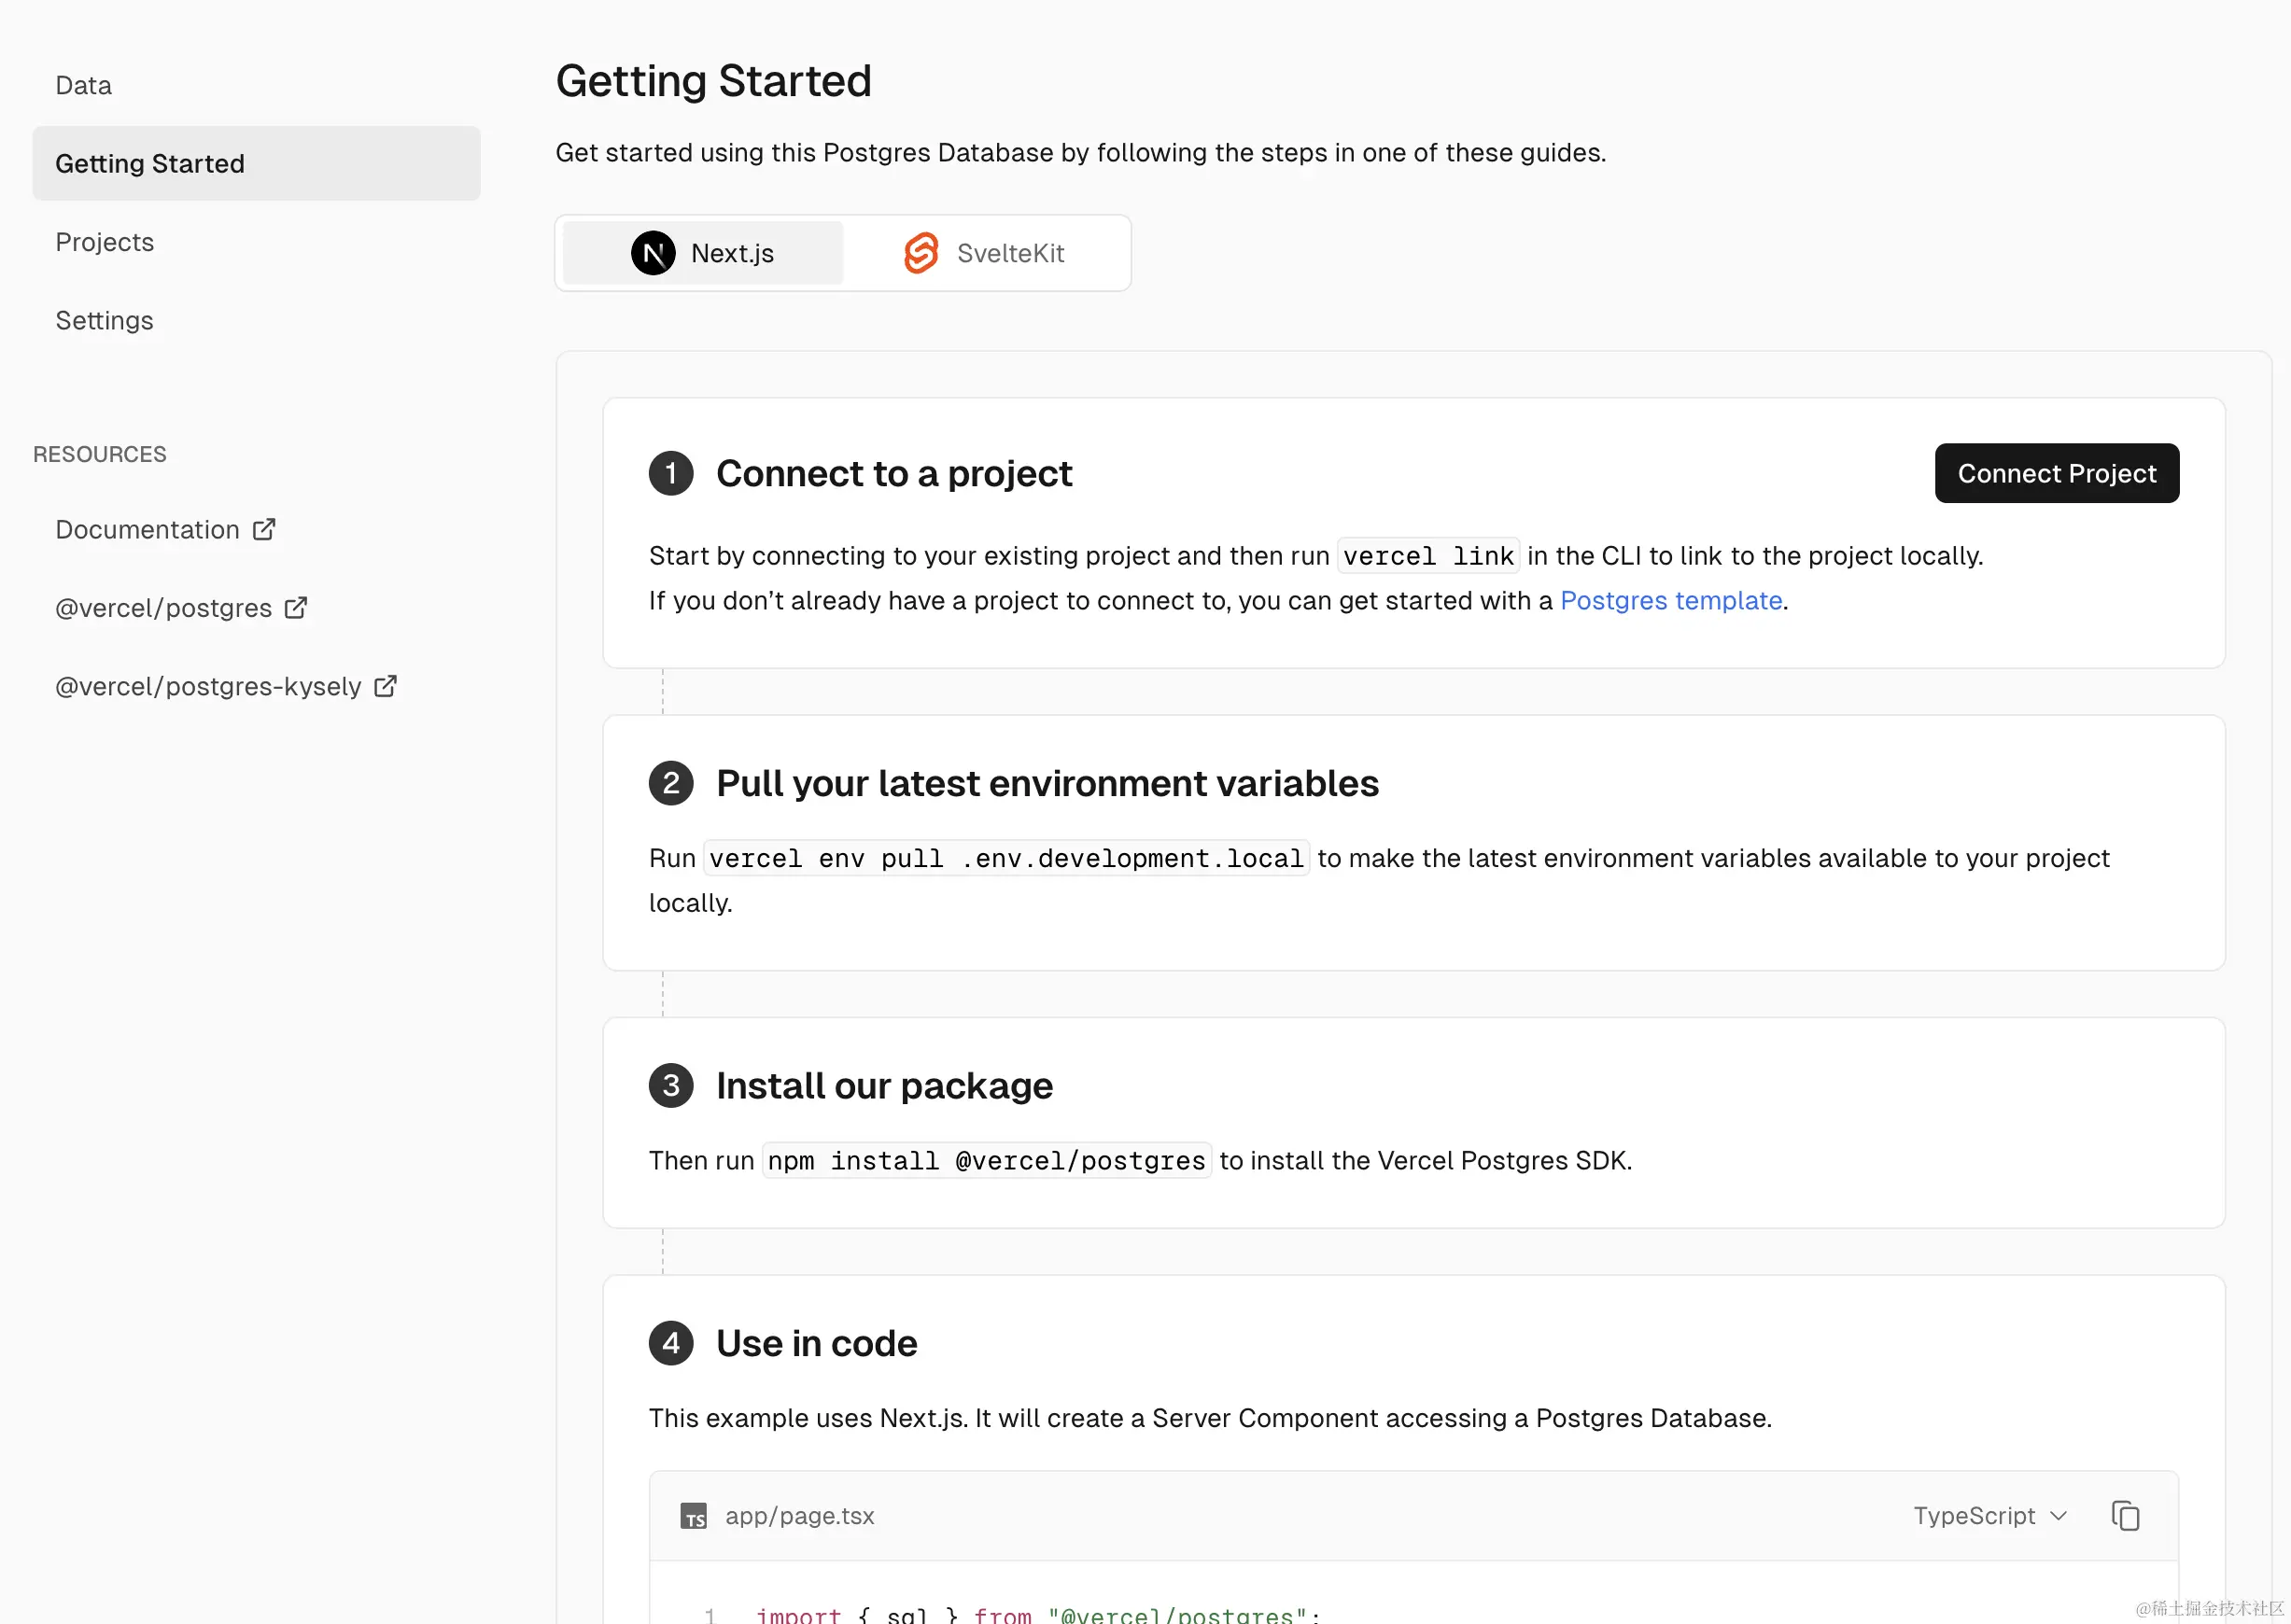Click the npm install @vercel/postgres snippet
2291x1624 pixels.
pos(986,1160)
